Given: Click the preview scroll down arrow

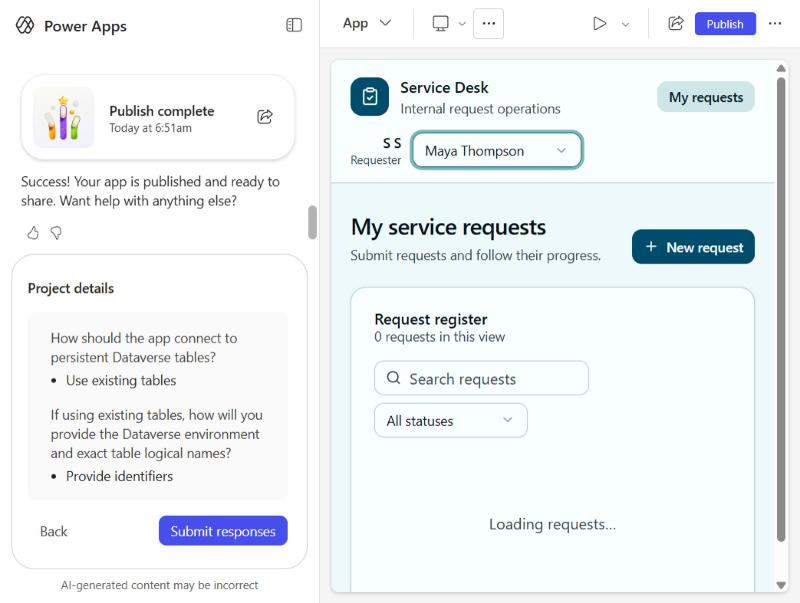Looking at the screenshot, I should [x=781, y=585].
